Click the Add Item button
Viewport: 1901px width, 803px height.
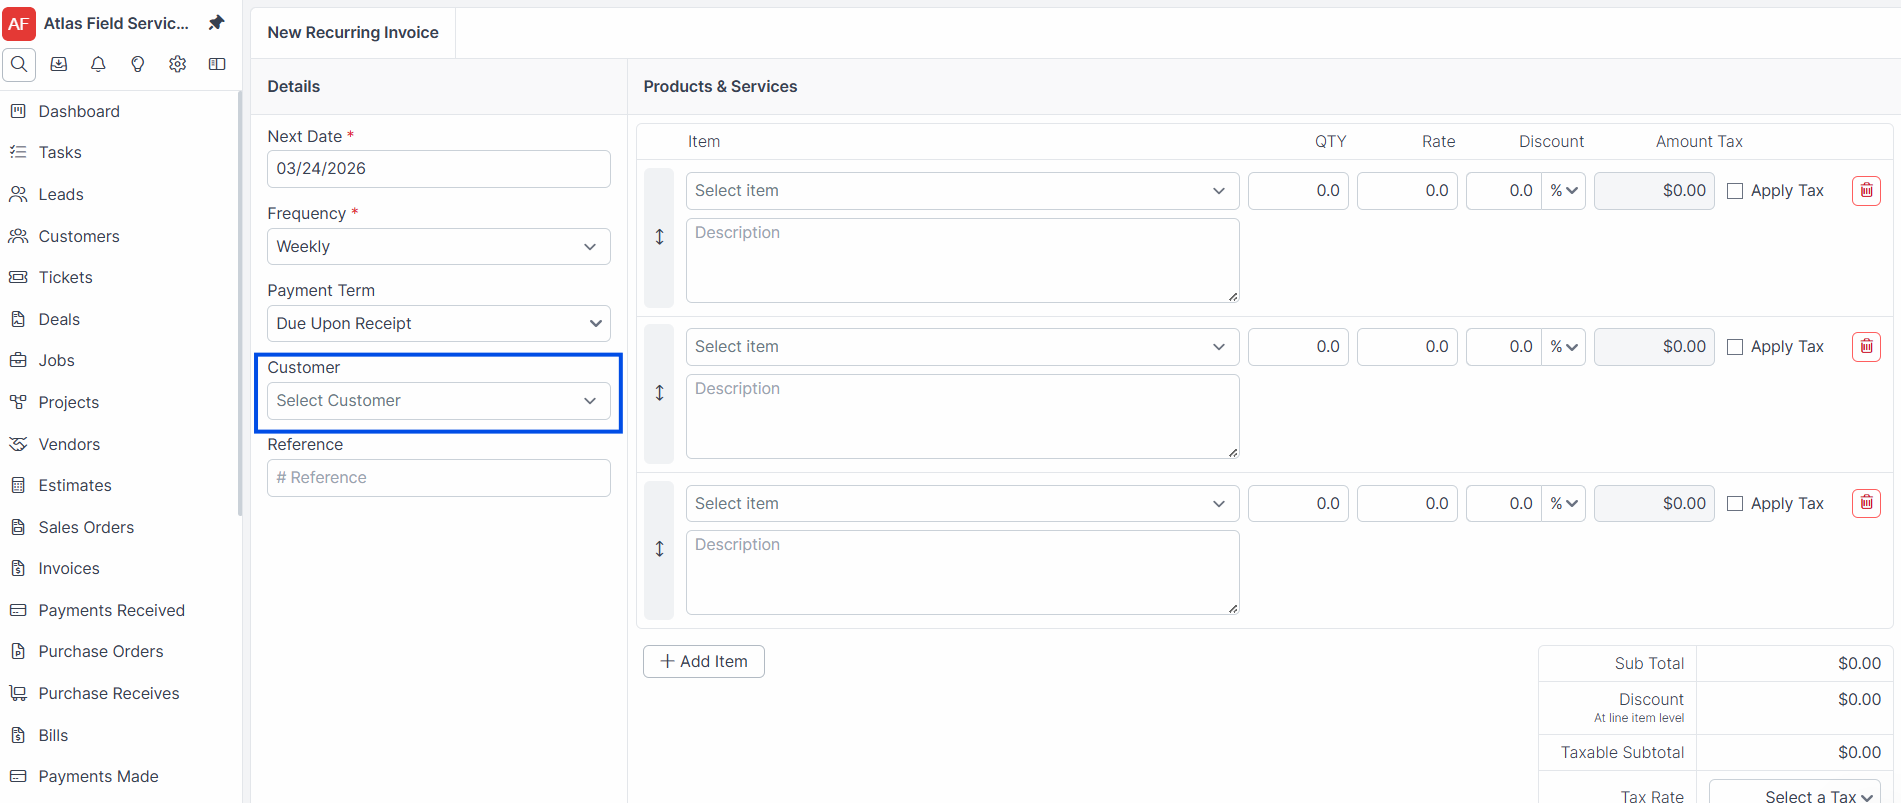tap(704, 661)
